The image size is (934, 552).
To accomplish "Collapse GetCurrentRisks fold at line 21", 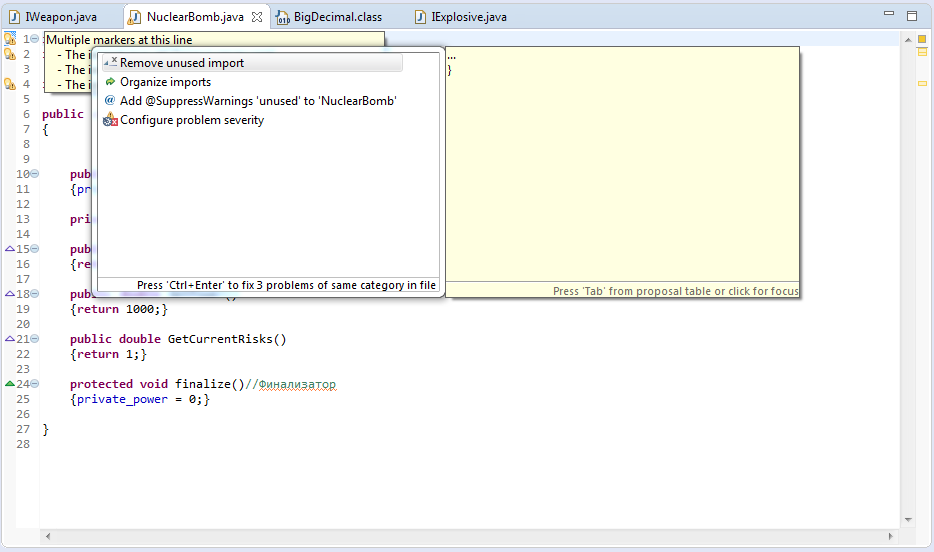I will click(x=35, y=339).
